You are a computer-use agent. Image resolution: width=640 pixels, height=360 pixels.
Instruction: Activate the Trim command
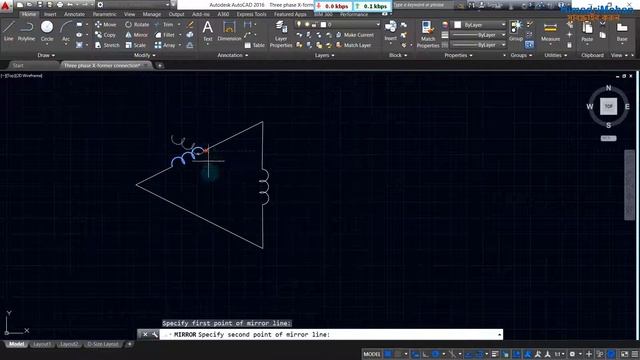(164, 24)
